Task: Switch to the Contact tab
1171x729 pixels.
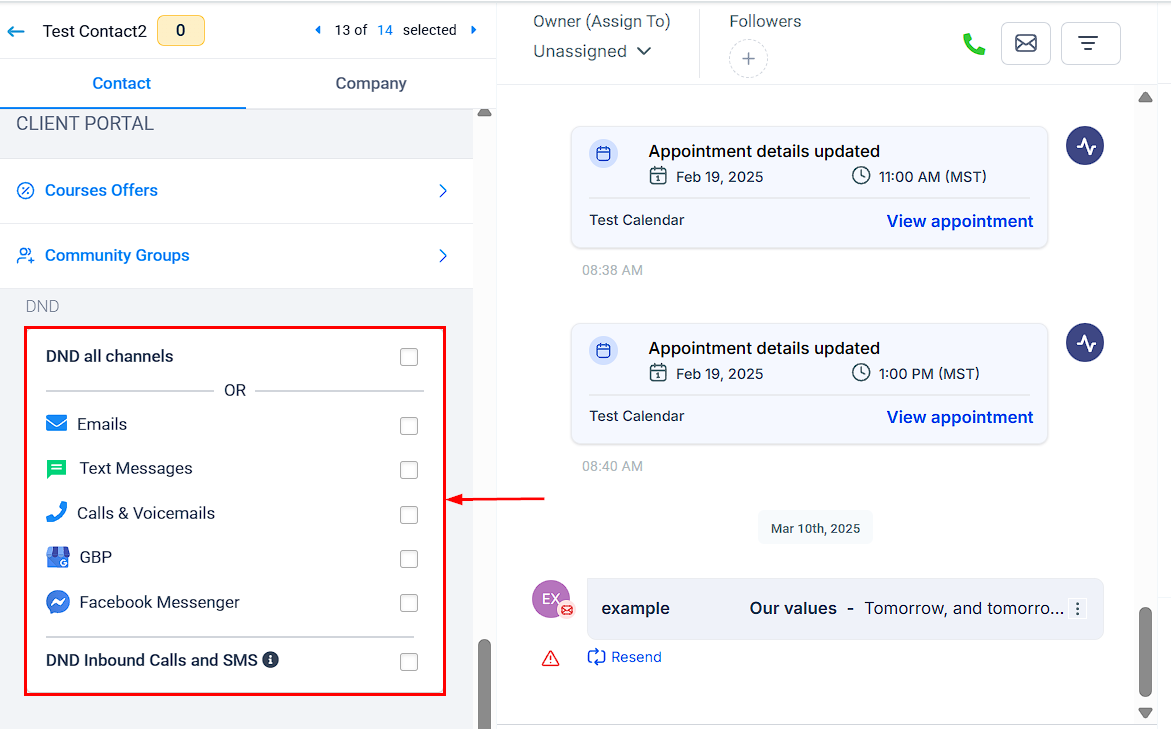Action: click(122, 84)
